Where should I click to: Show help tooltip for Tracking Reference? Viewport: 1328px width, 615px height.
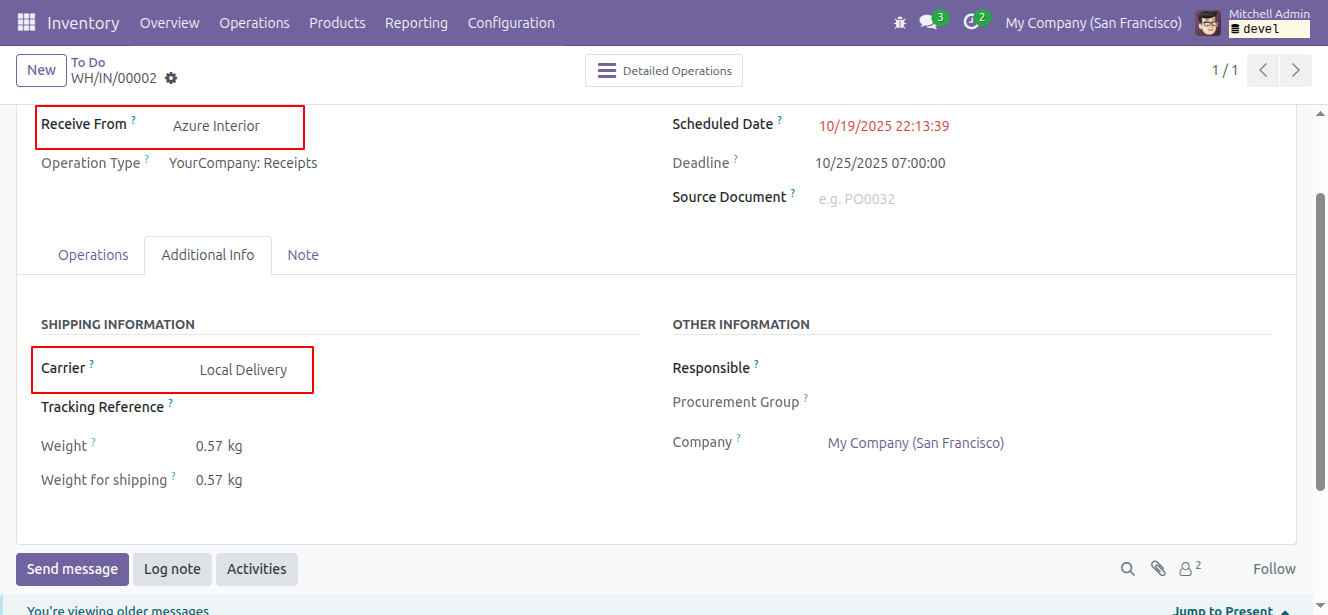[x=170, y=403]
